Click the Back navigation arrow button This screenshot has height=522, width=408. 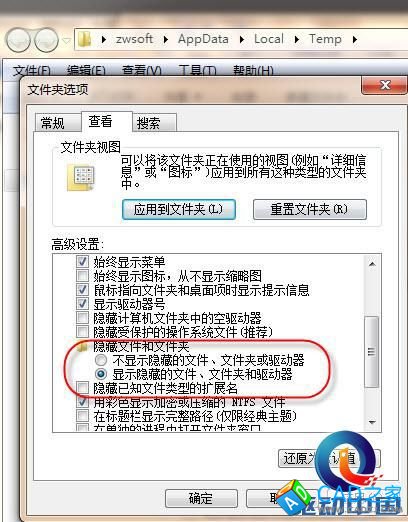[18, 40]
